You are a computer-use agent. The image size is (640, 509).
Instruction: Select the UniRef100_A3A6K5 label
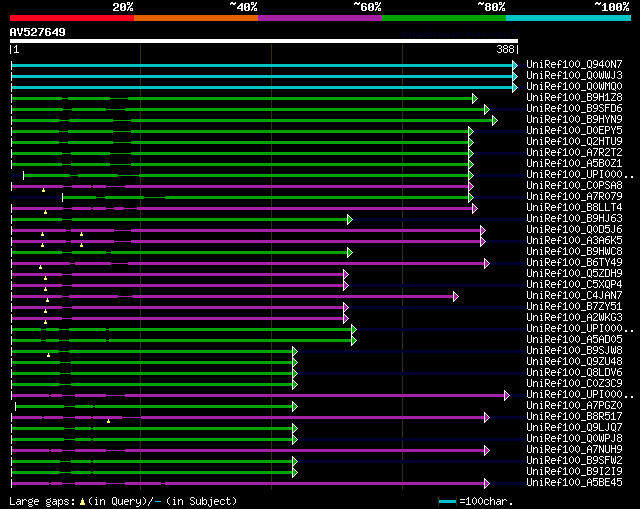pyautogui.click(x=574, y=240)
